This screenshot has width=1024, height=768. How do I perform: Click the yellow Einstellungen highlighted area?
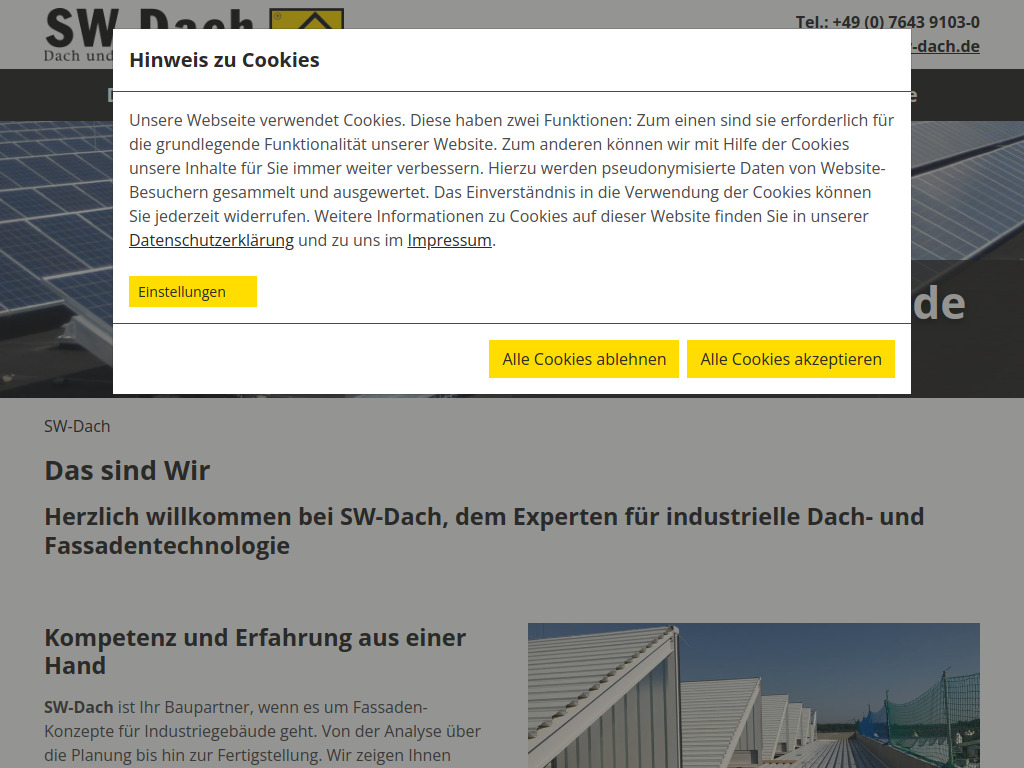coord(192,291)
